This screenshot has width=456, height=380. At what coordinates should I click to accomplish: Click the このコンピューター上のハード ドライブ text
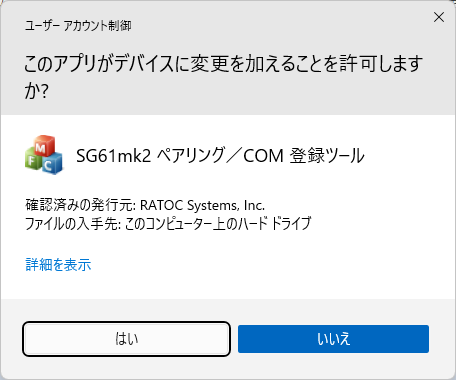click(218, 224)
